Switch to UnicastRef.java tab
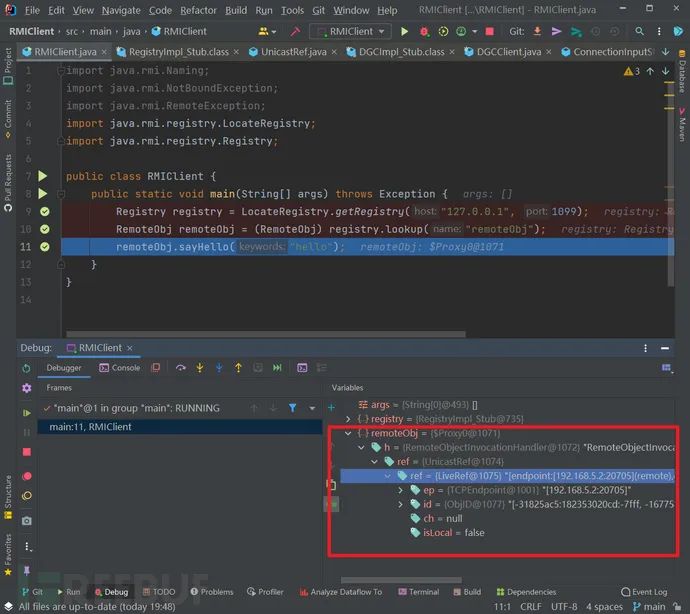 294,52
